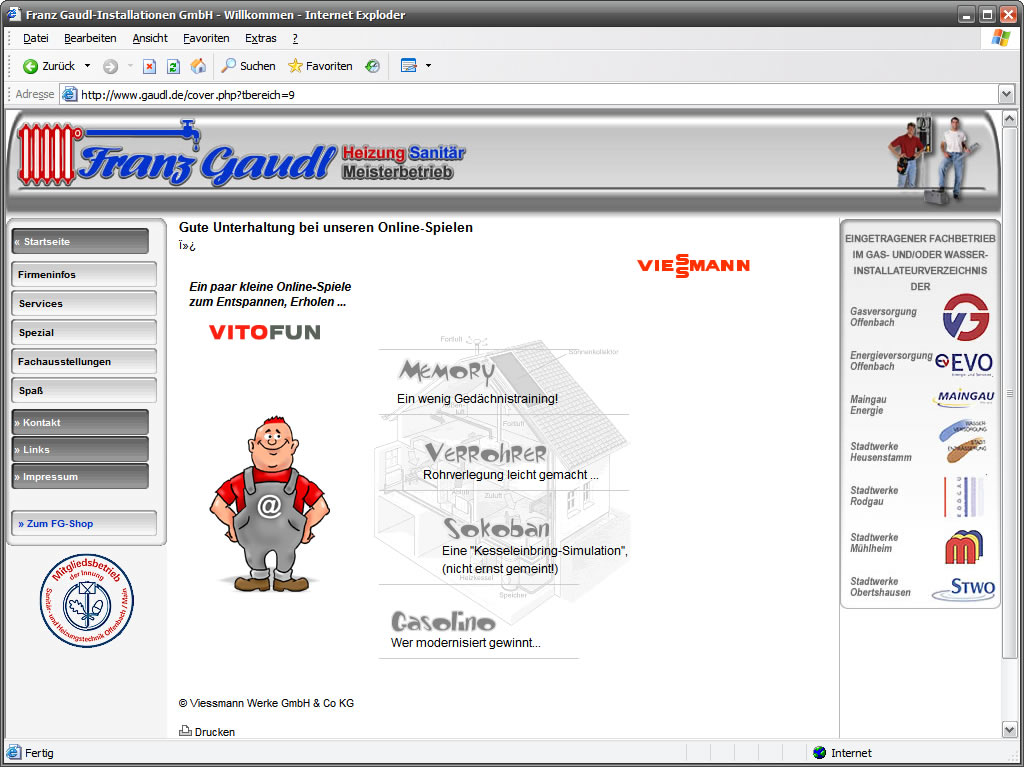
Task: Click into the address URL field
Action: click(x=529, y=95)
